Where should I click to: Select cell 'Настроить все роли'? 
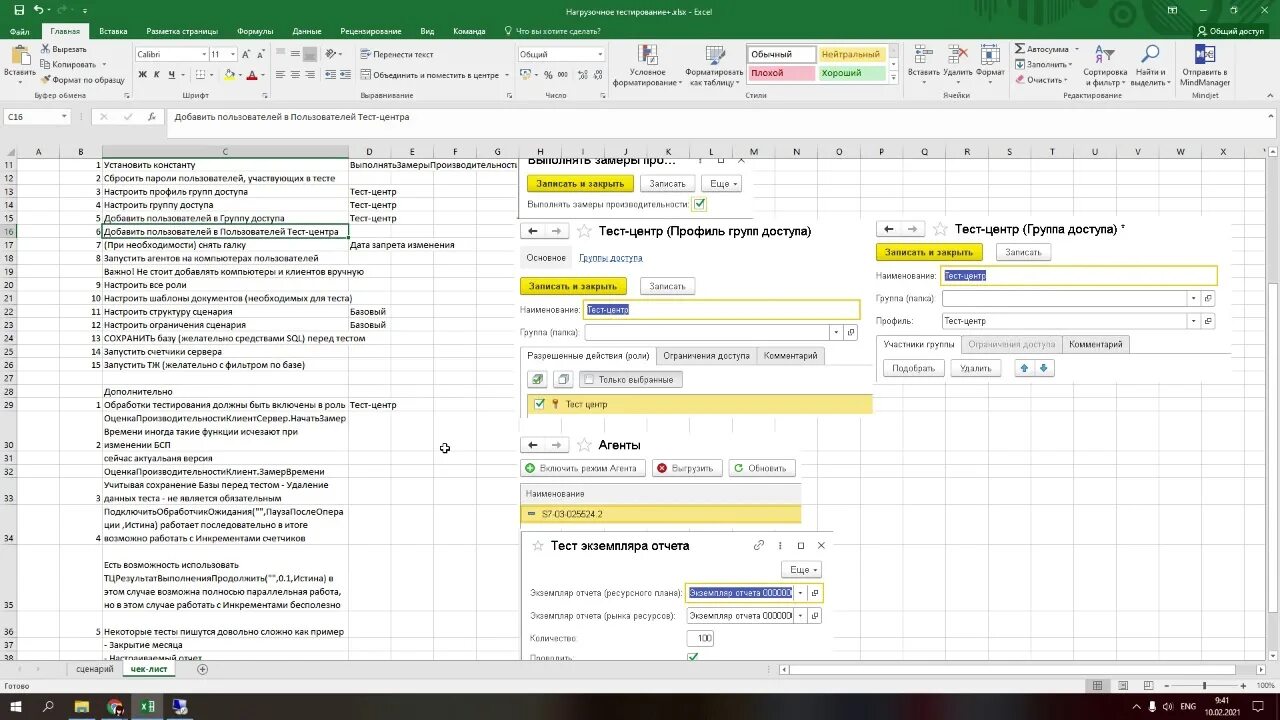(x=225, y=285)
